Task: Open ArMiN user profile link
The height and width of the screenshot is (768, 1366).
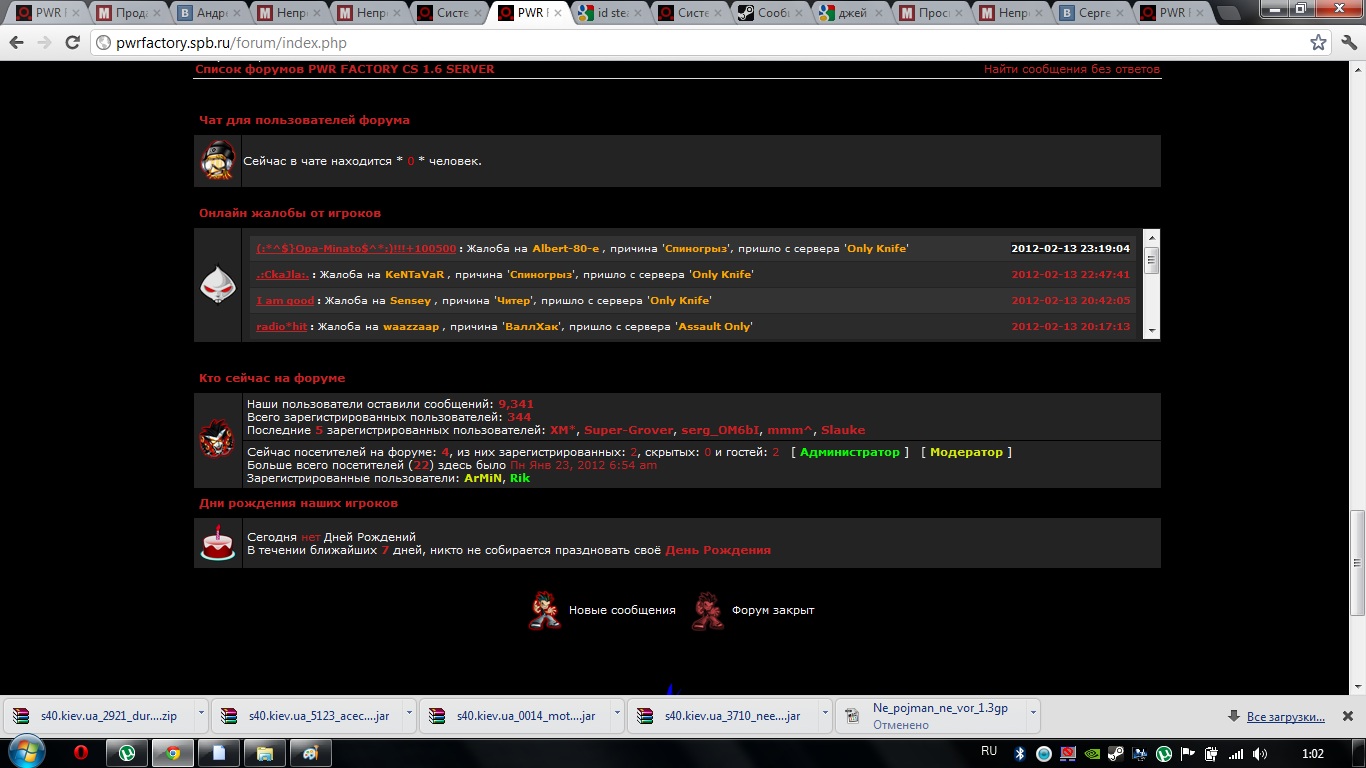Action: click(x=483, y=478)
